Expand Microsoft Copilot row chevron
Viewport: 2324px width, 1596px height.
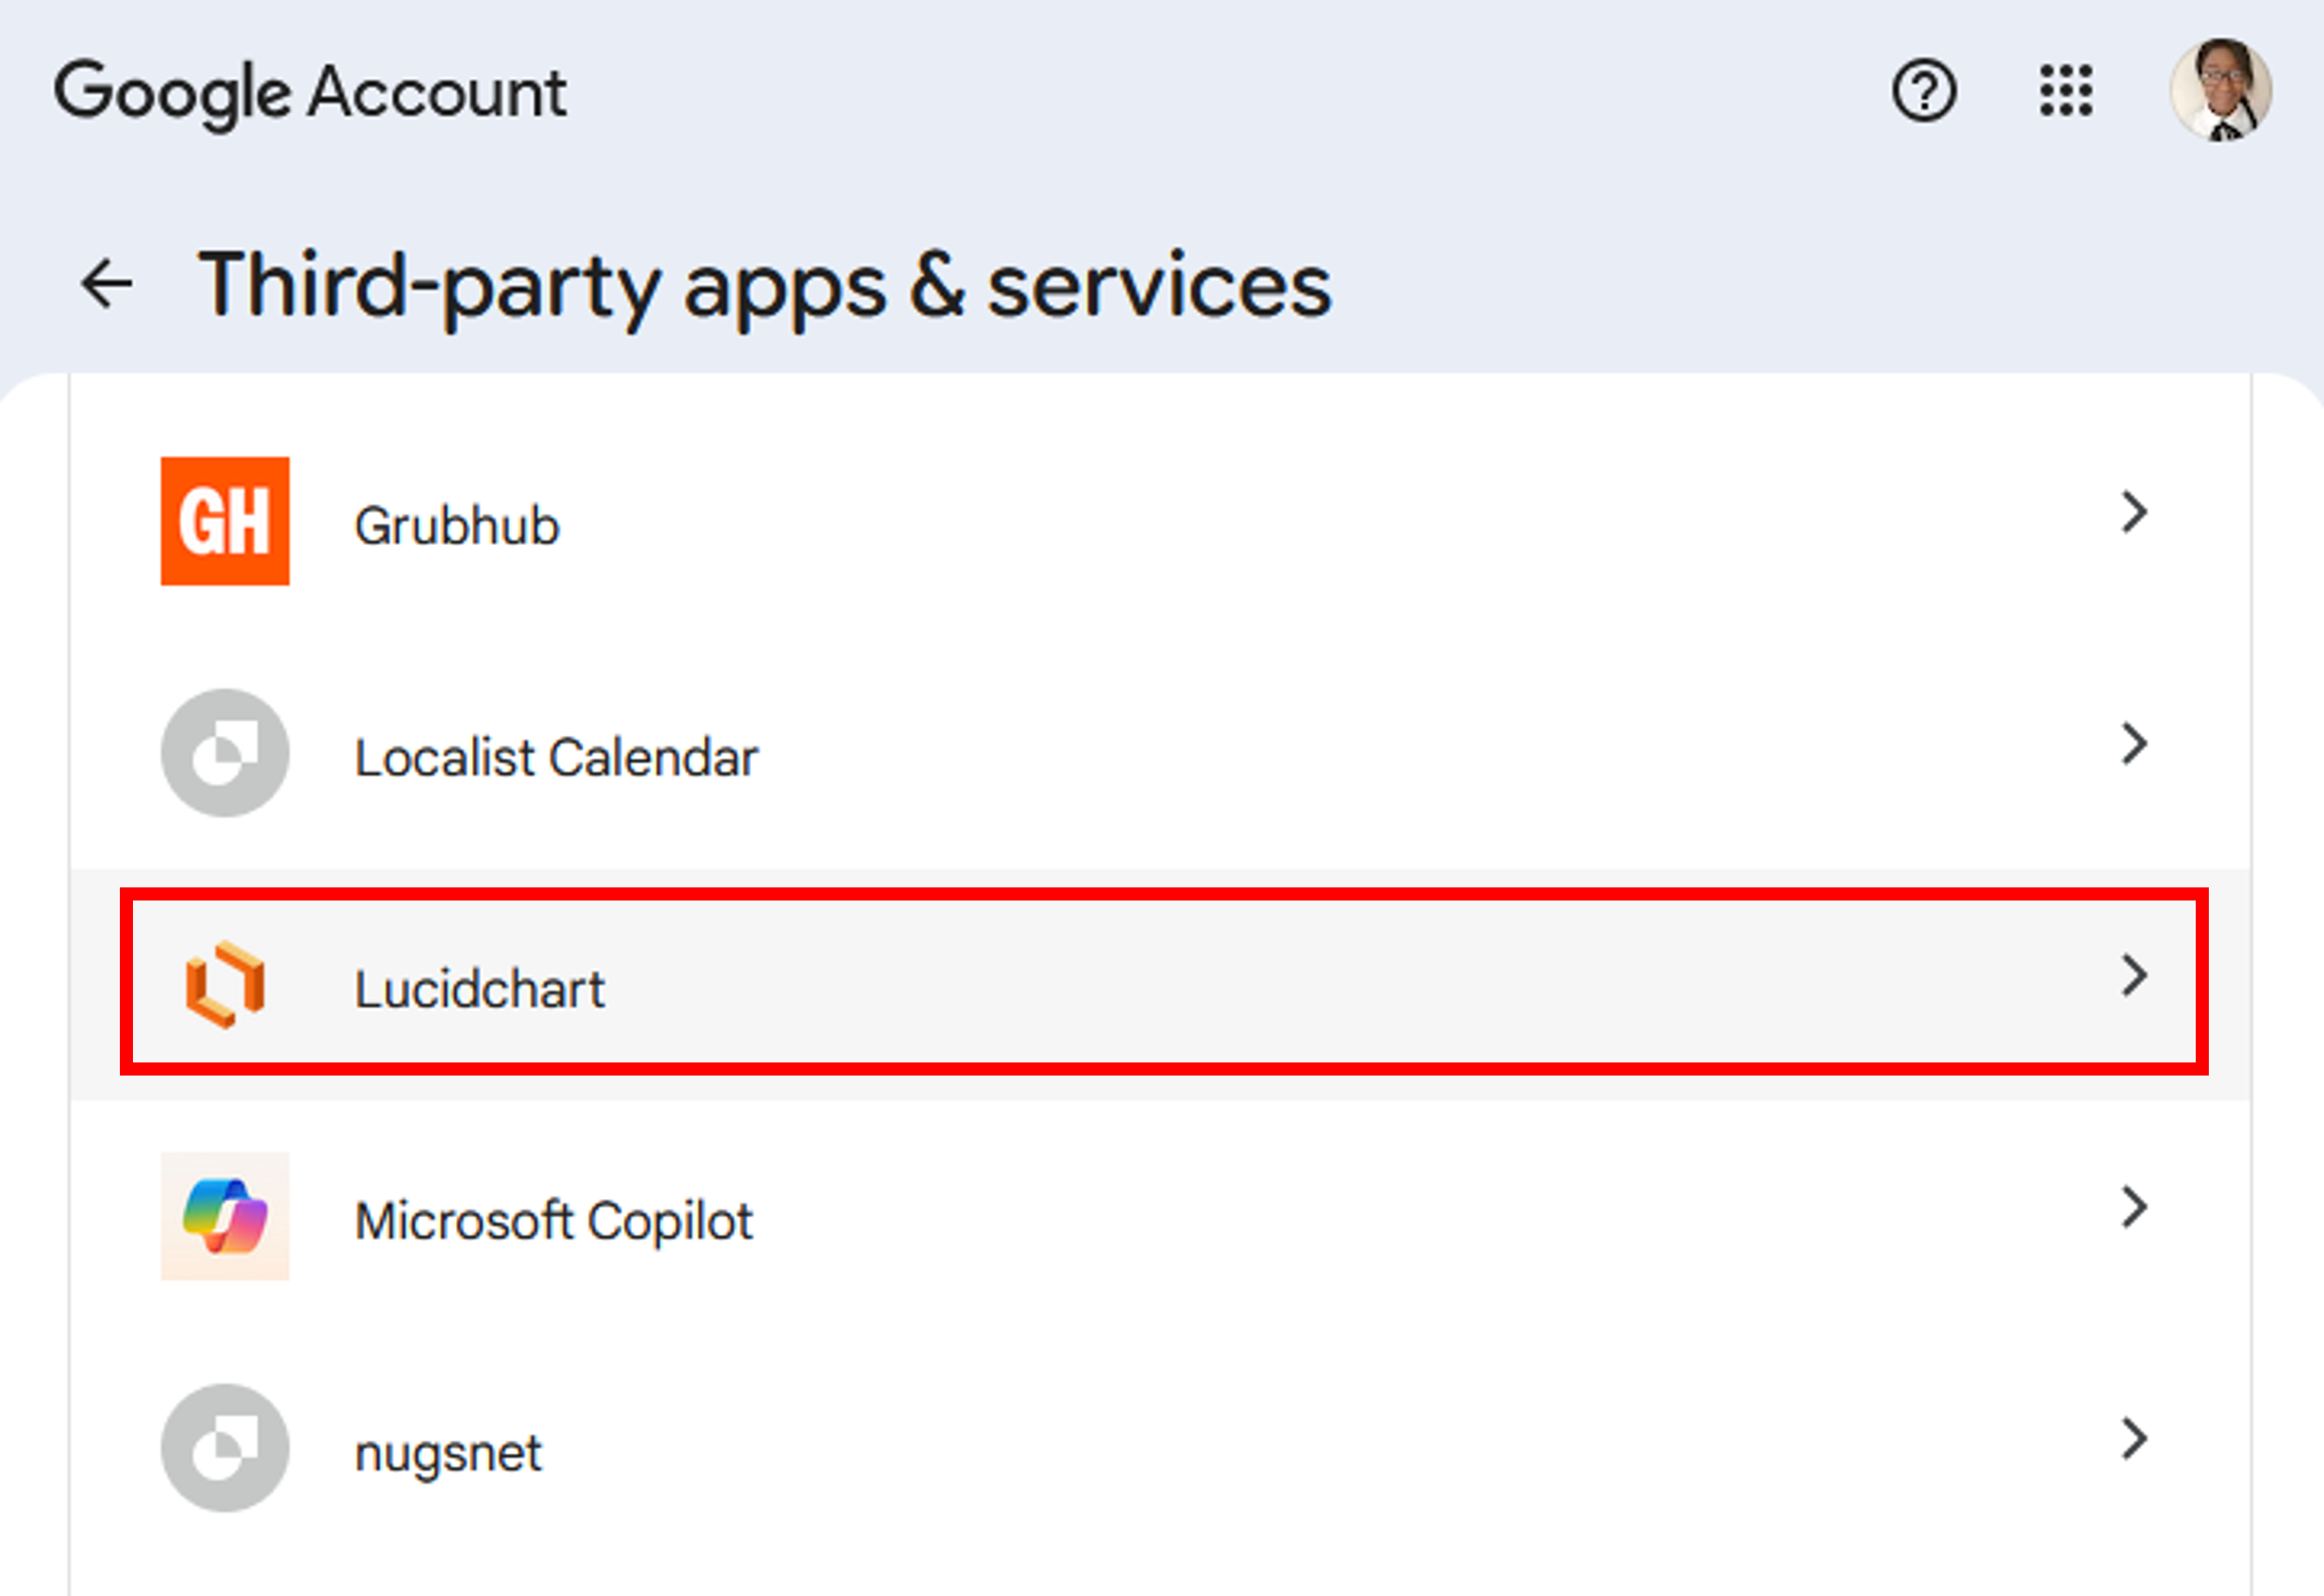(2134, 1207)
